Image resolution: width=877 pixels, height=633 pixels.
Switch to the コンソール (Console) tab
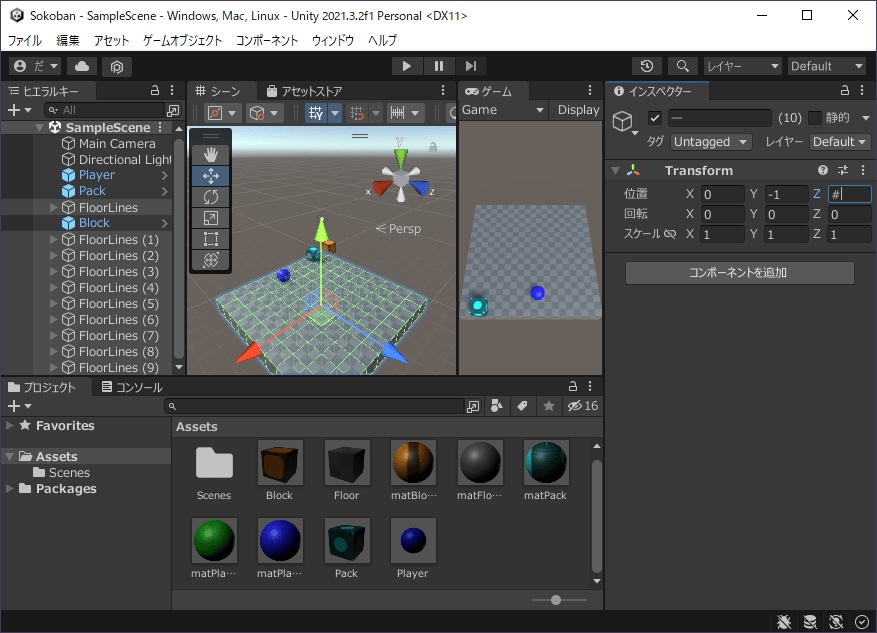[x=132, y=387]
